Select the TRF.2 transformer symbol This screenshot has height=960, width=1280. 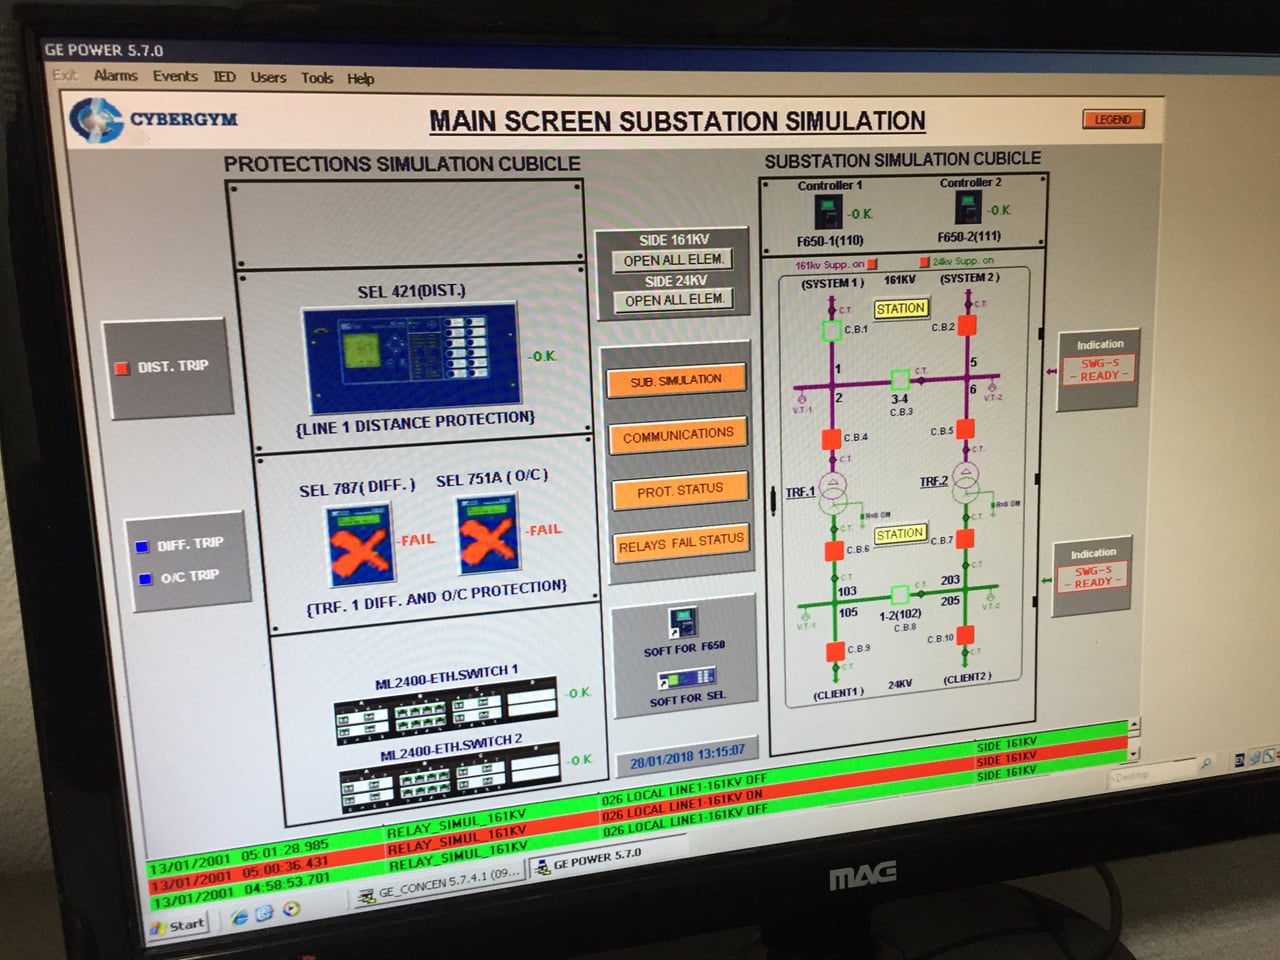965,484
